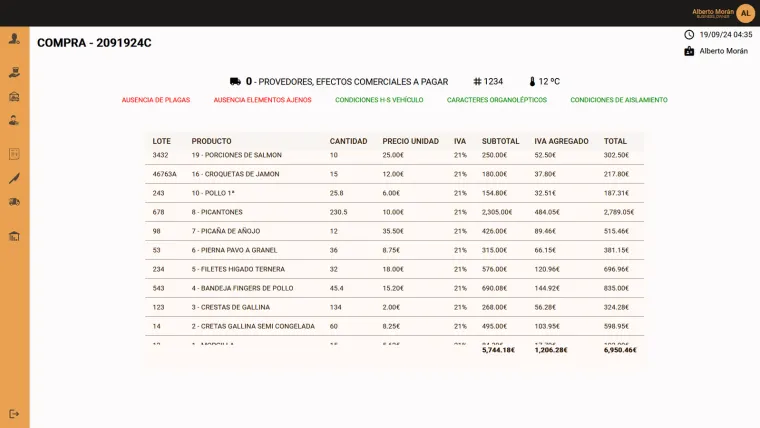
Task: Select product 7 - PICAÑA DE AÑOJO
Action: coord(225,231)
